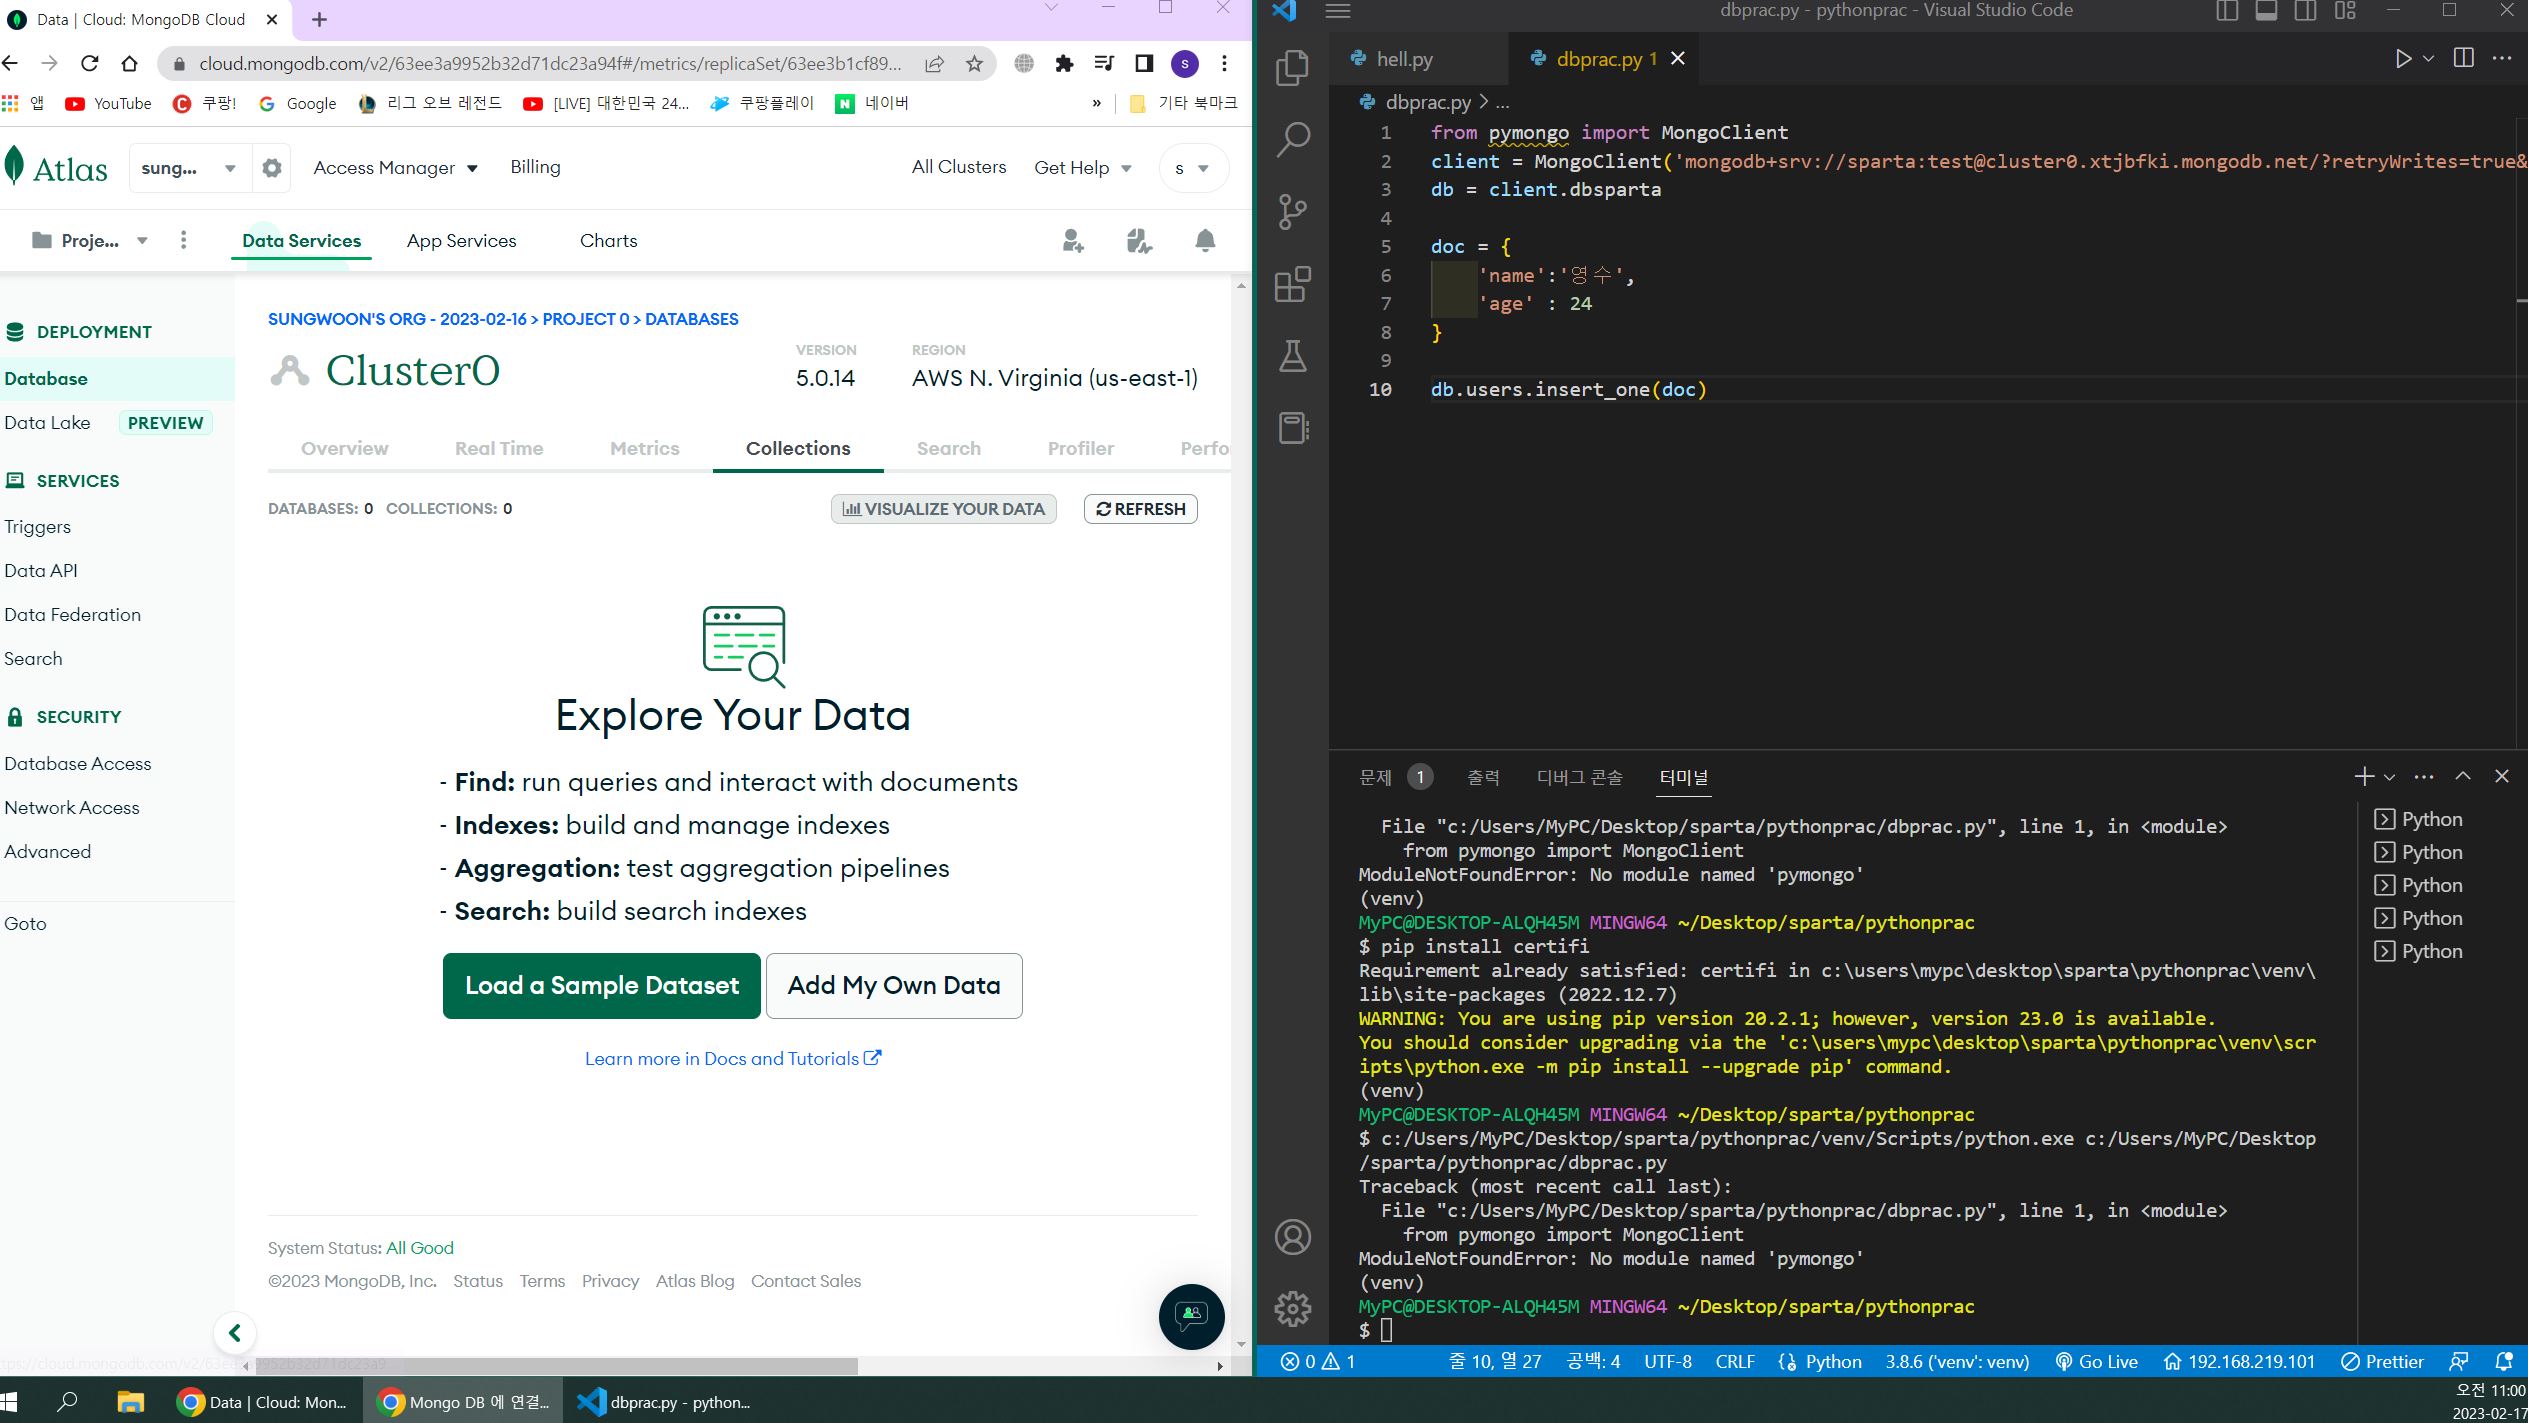Open Run Python File options dropdown
The image size is (2528, 1423).
2428,59
